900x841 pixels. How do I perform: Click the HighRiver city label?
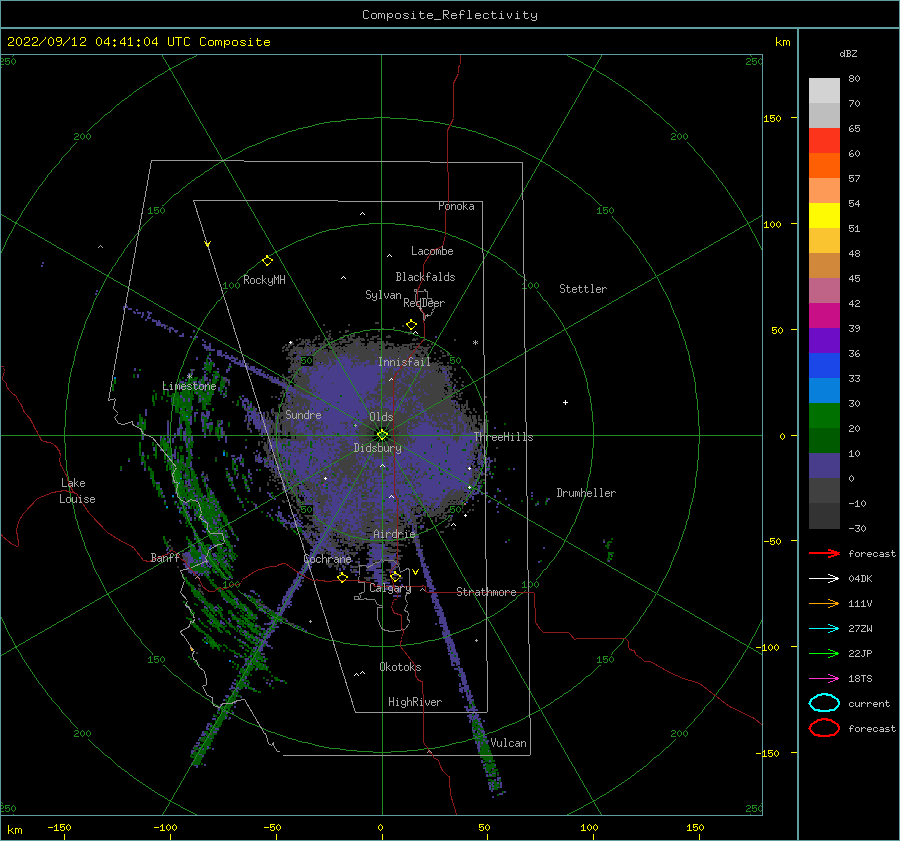pyautogui.click(x=415, y=702)
